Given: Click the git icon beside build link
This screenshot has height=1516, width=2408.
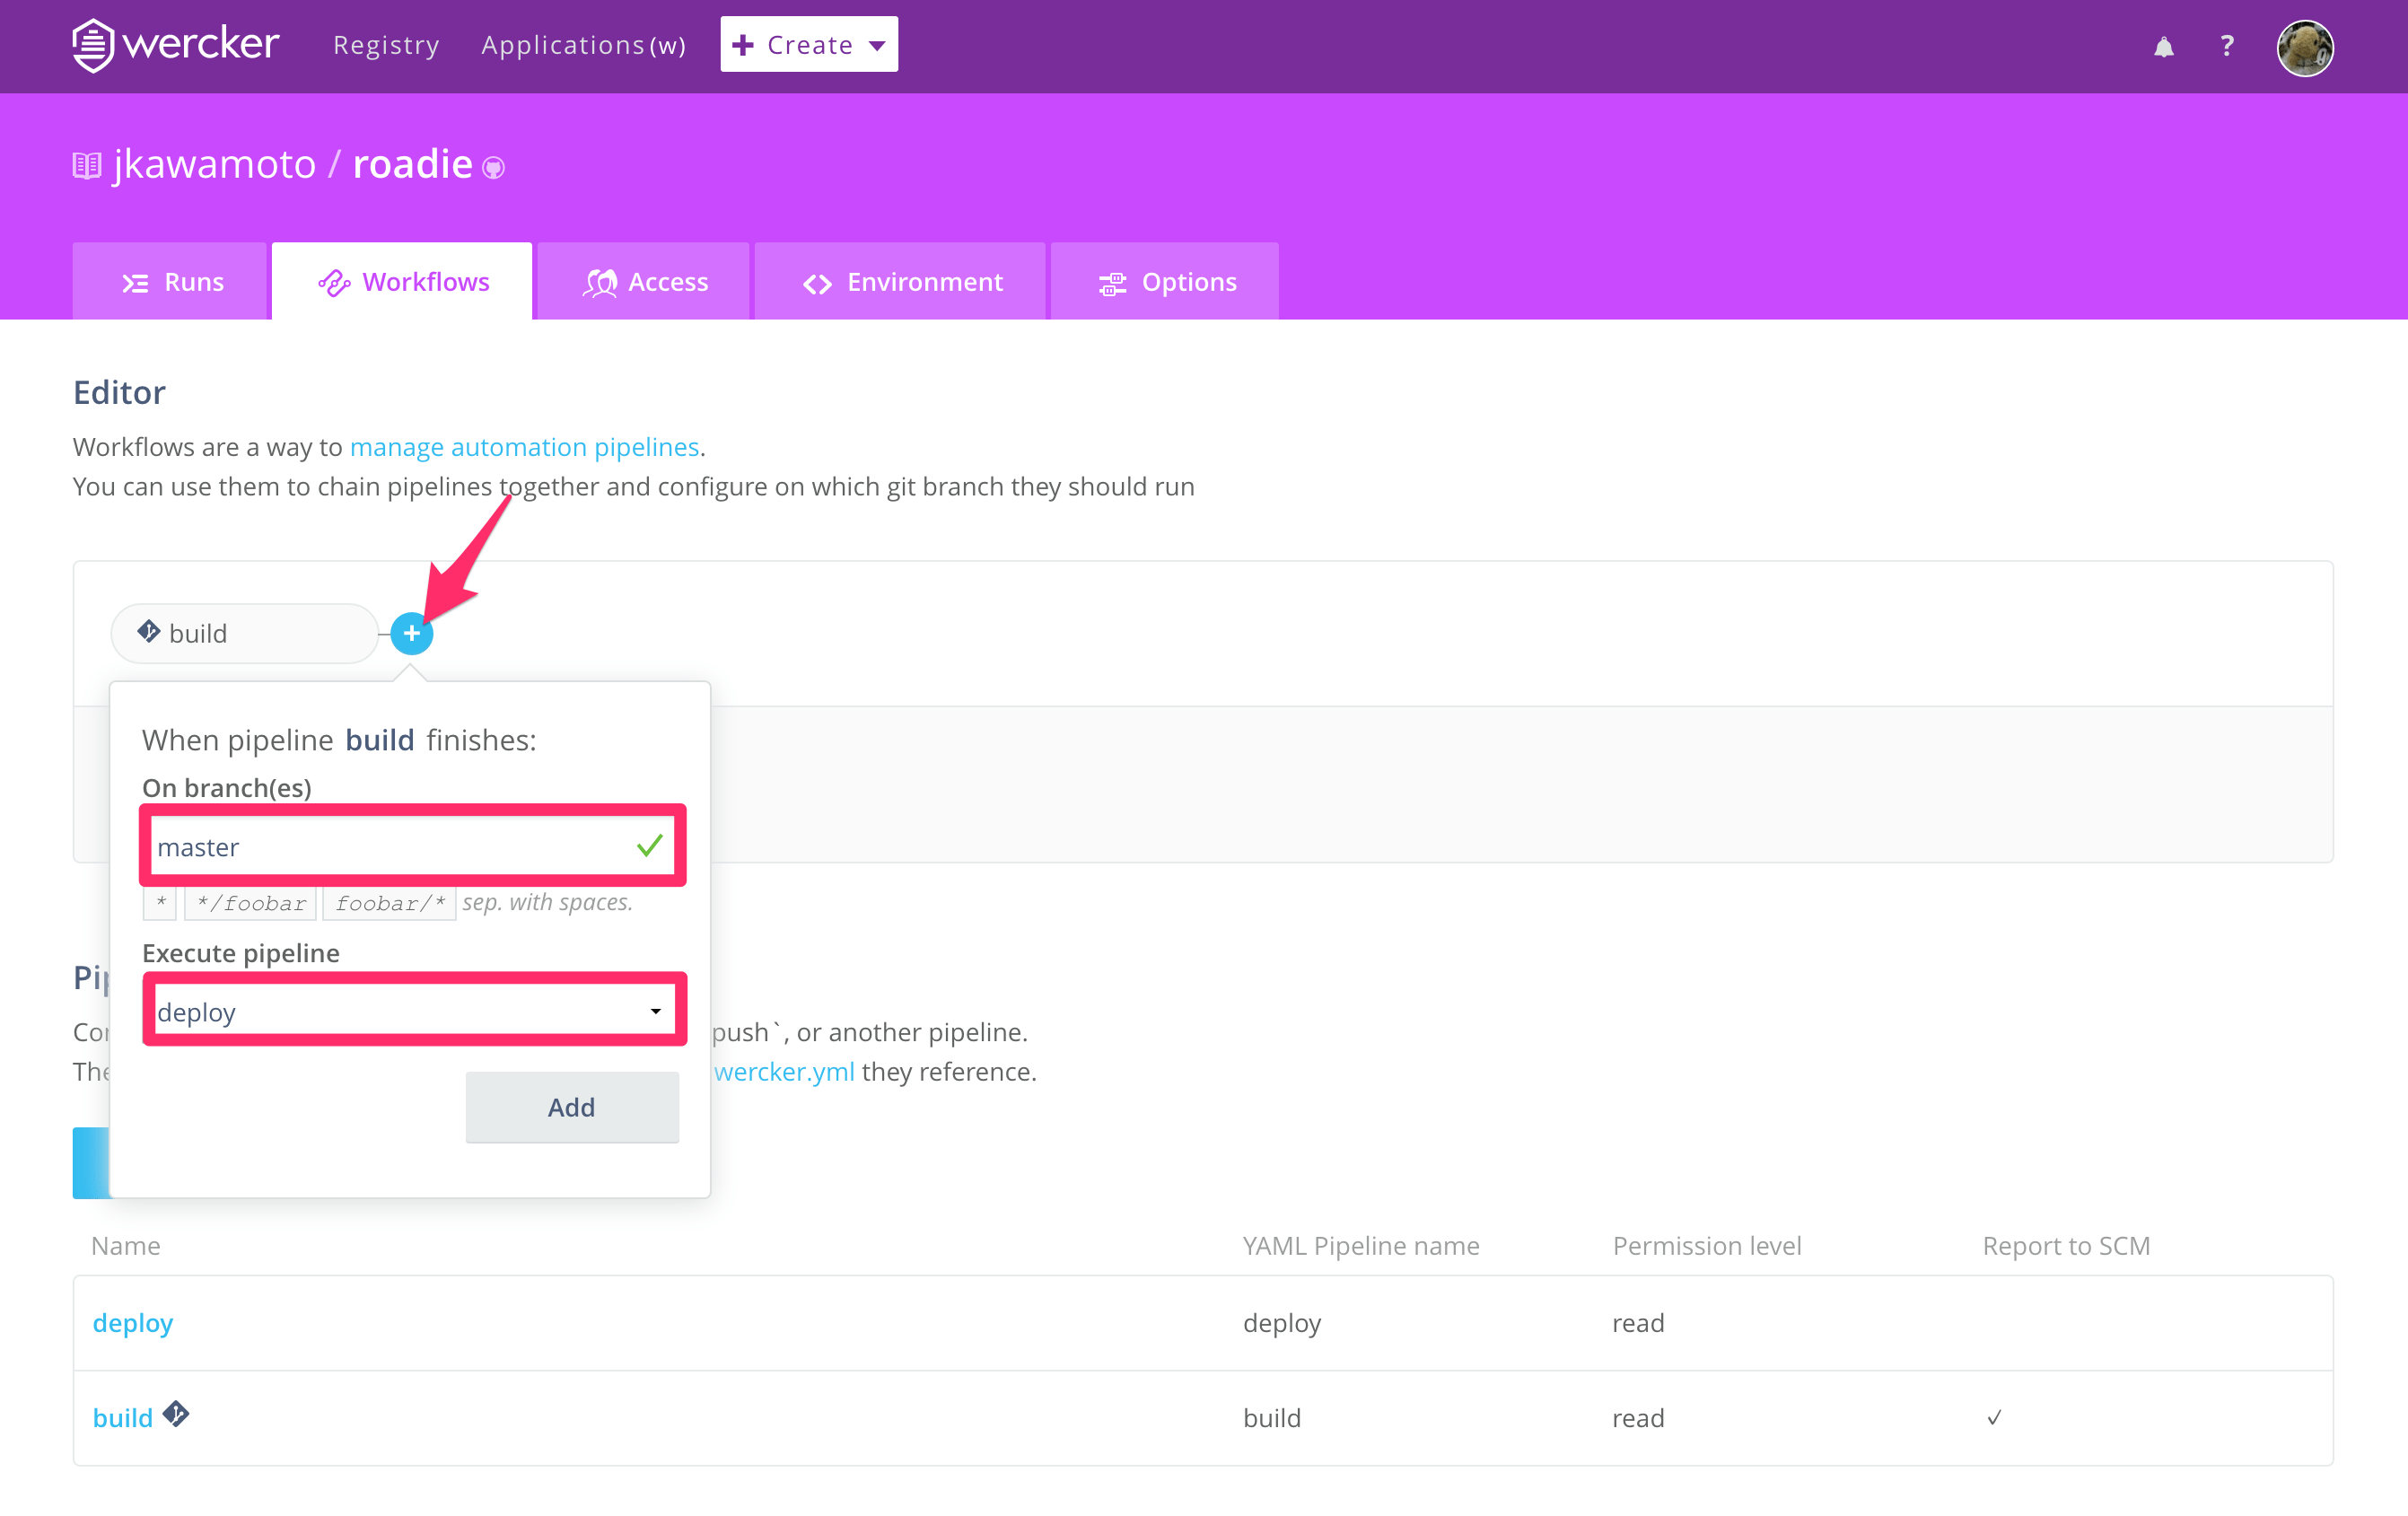Looking at the screenshot, I should (x=176, y=1414).
